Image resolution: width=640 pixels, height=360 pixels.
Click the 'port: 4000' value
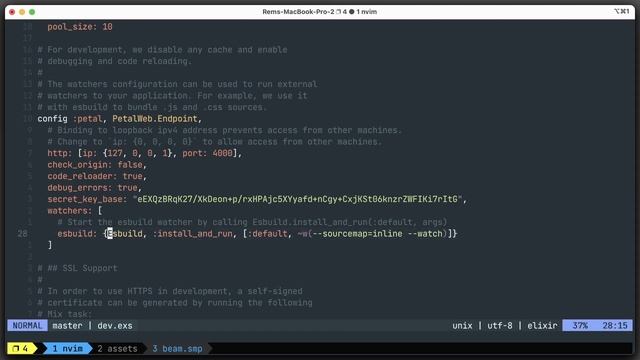pos(207,153)
